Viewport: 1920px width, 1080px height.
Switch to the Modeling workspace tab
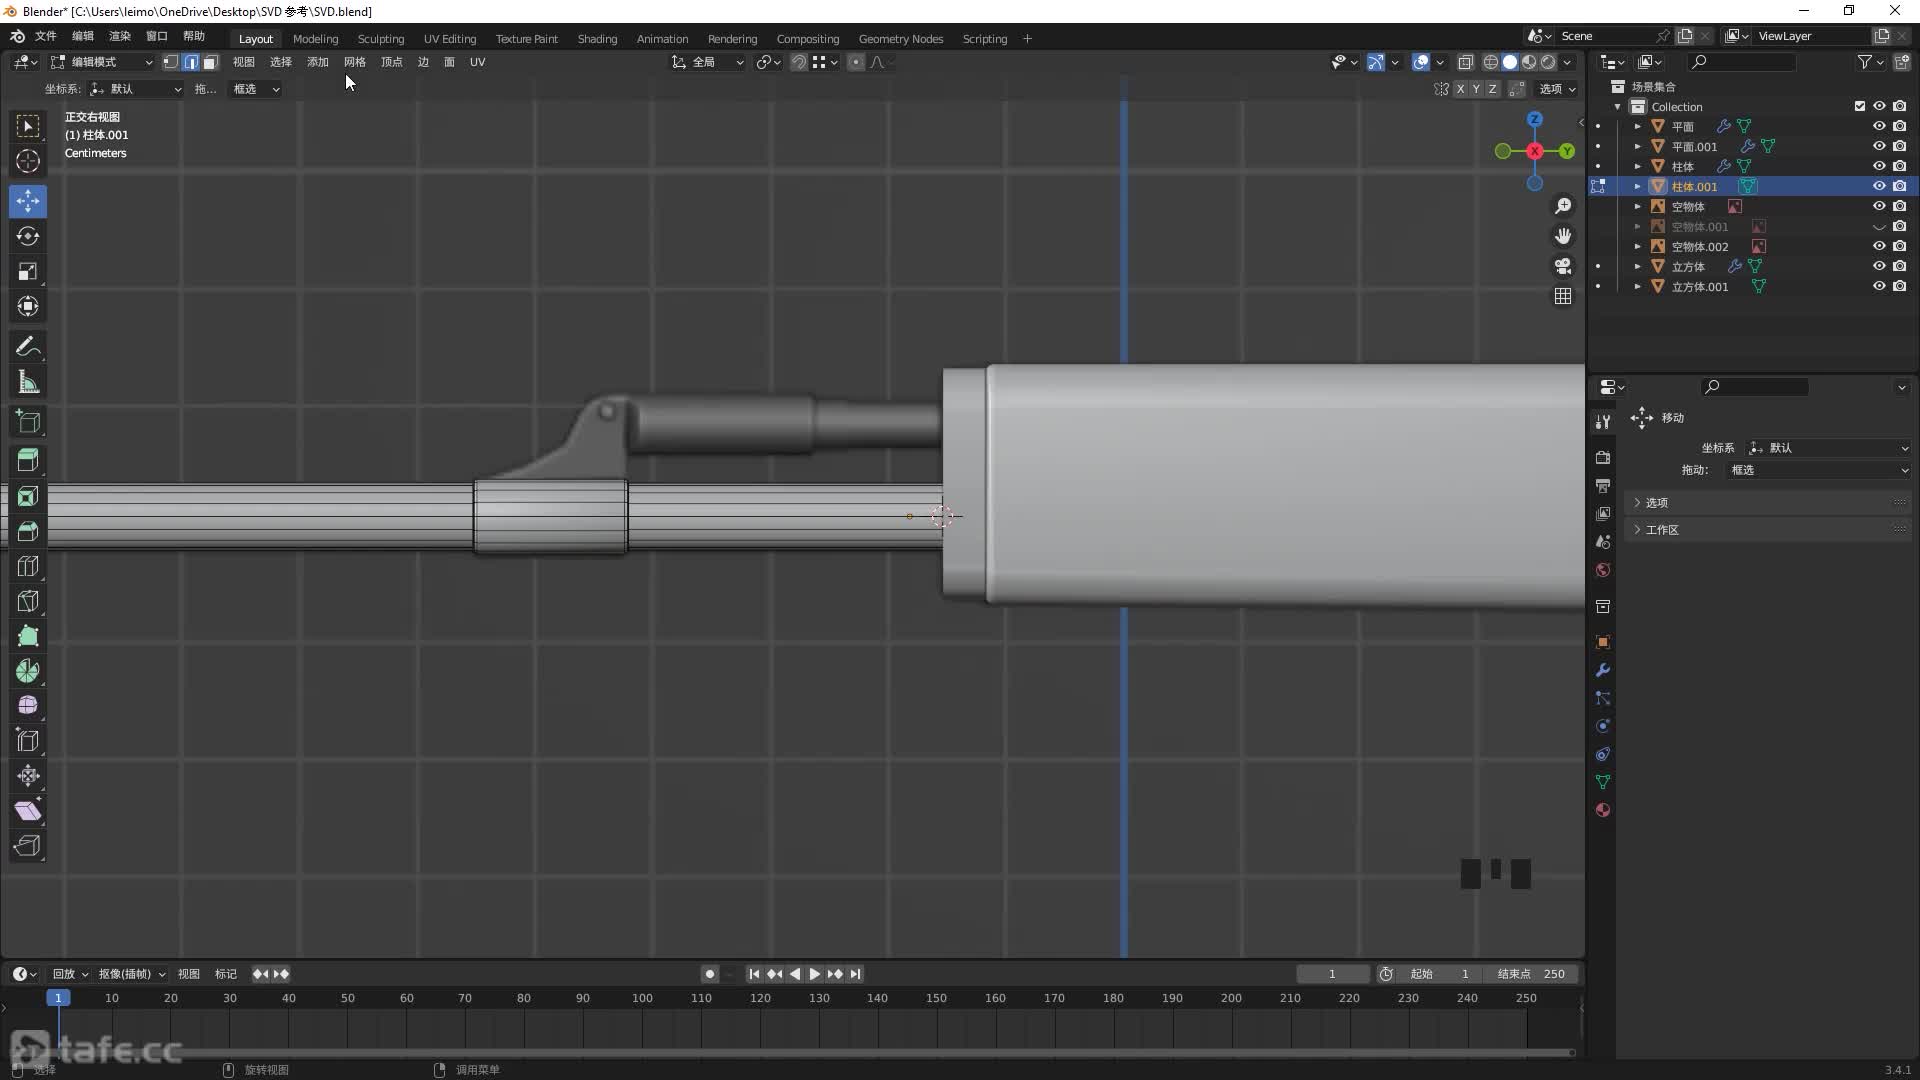tap(316, 38)
